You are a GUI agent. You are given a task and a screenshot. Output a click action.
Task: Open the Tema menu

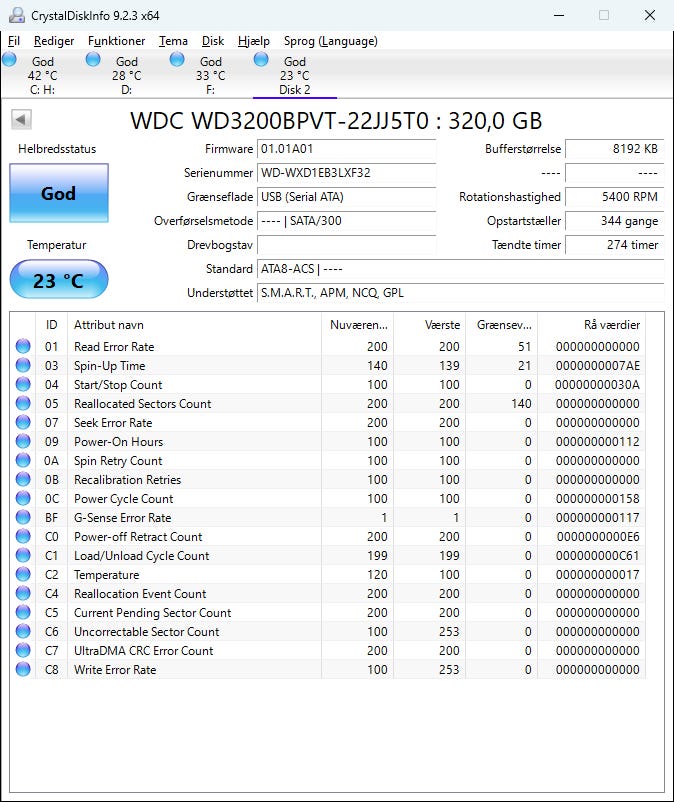[x=173, y=41]
